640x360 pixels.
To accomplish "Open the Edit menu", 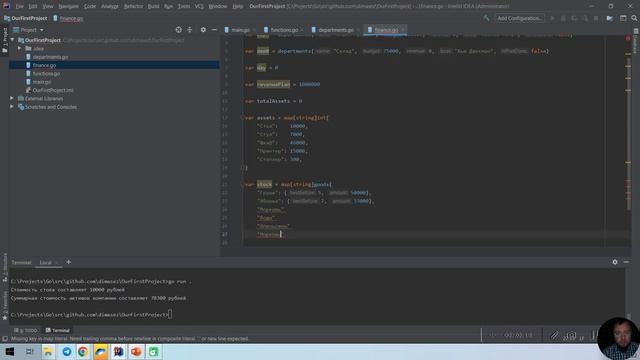I will (33, 6).
